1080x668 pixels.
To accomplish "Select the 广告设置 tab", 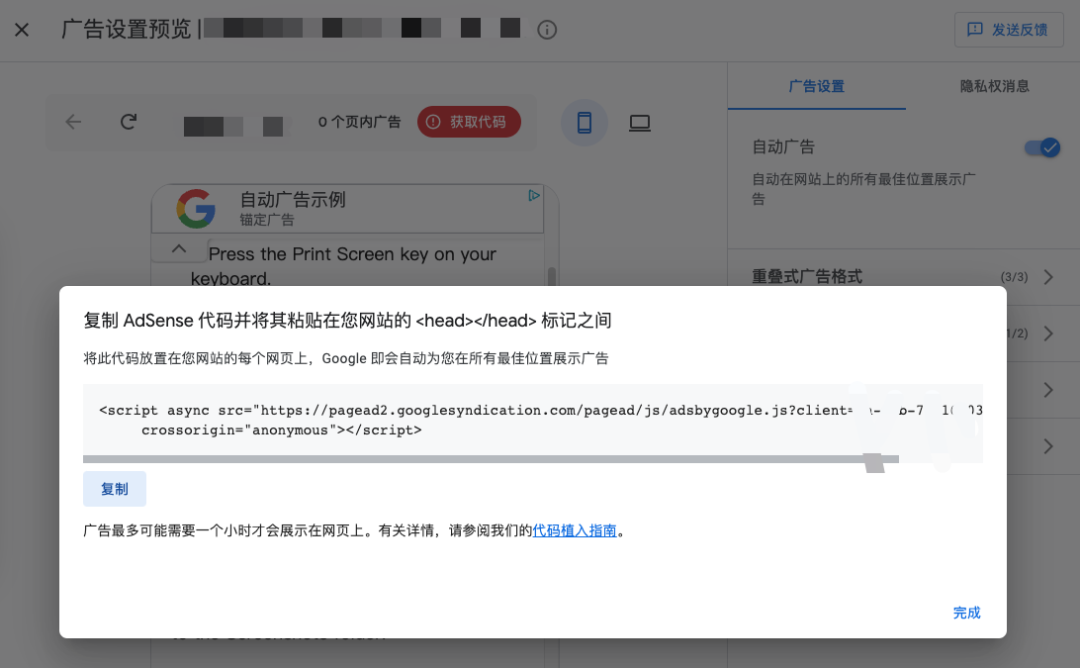I will (x=817, y=86).
